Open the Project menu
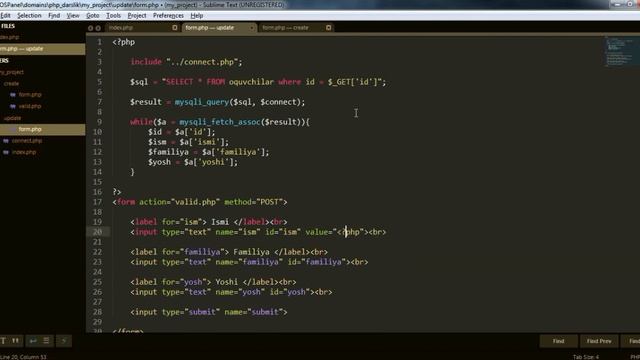 click(x=137, y=16)
